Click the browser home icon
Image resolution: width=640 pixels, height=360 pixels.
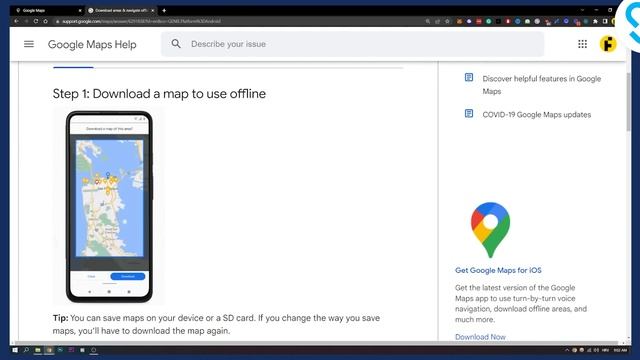point(46,21)
